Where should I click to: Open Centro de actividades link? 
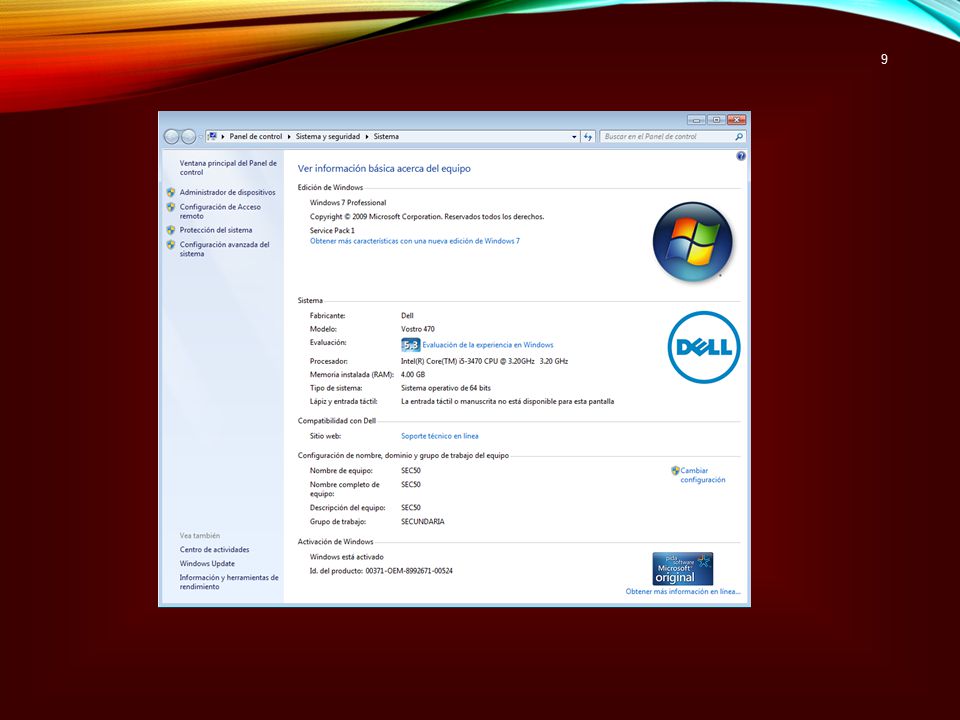(214, 550)
